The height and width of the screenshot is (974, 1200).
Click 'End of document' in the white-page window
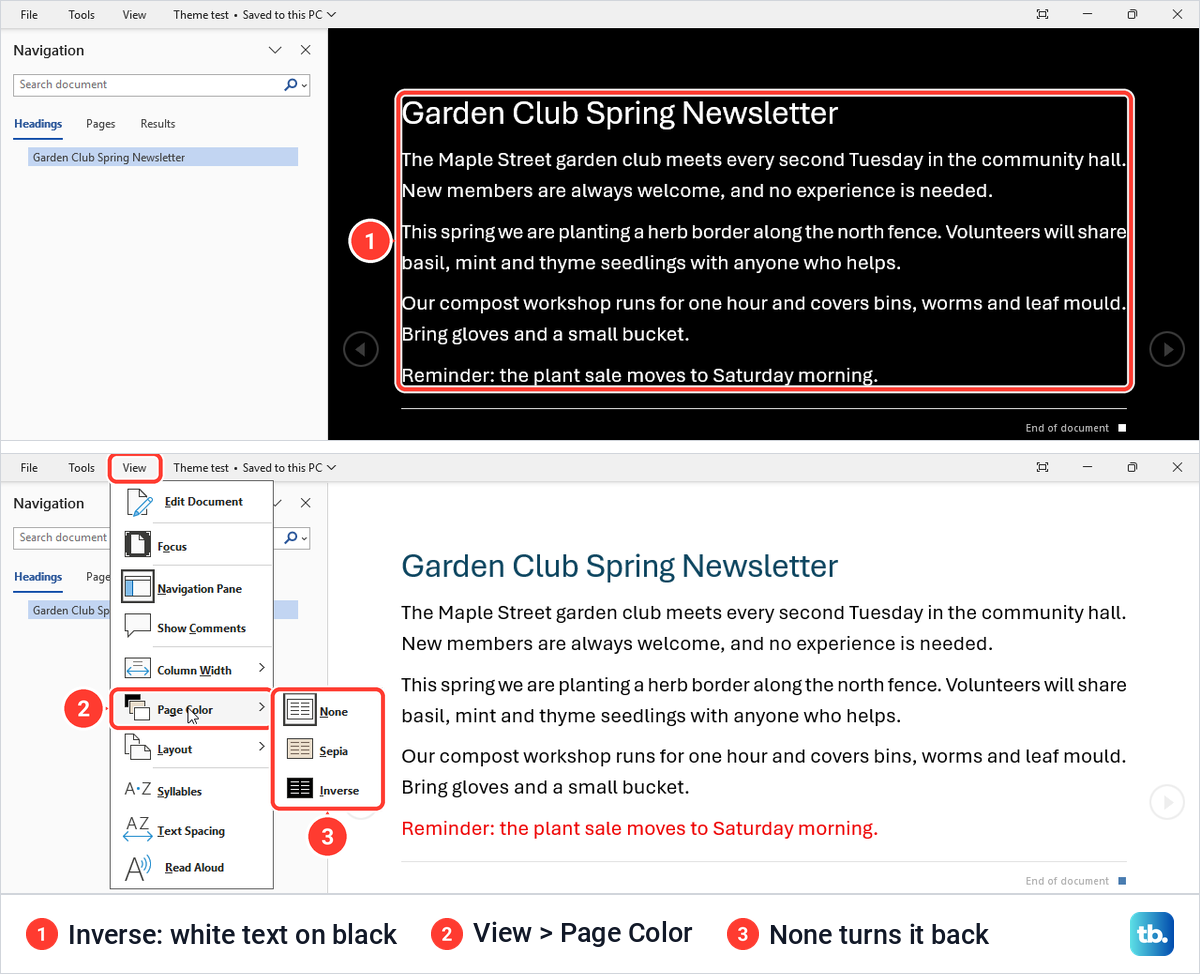pos(1067,881)
